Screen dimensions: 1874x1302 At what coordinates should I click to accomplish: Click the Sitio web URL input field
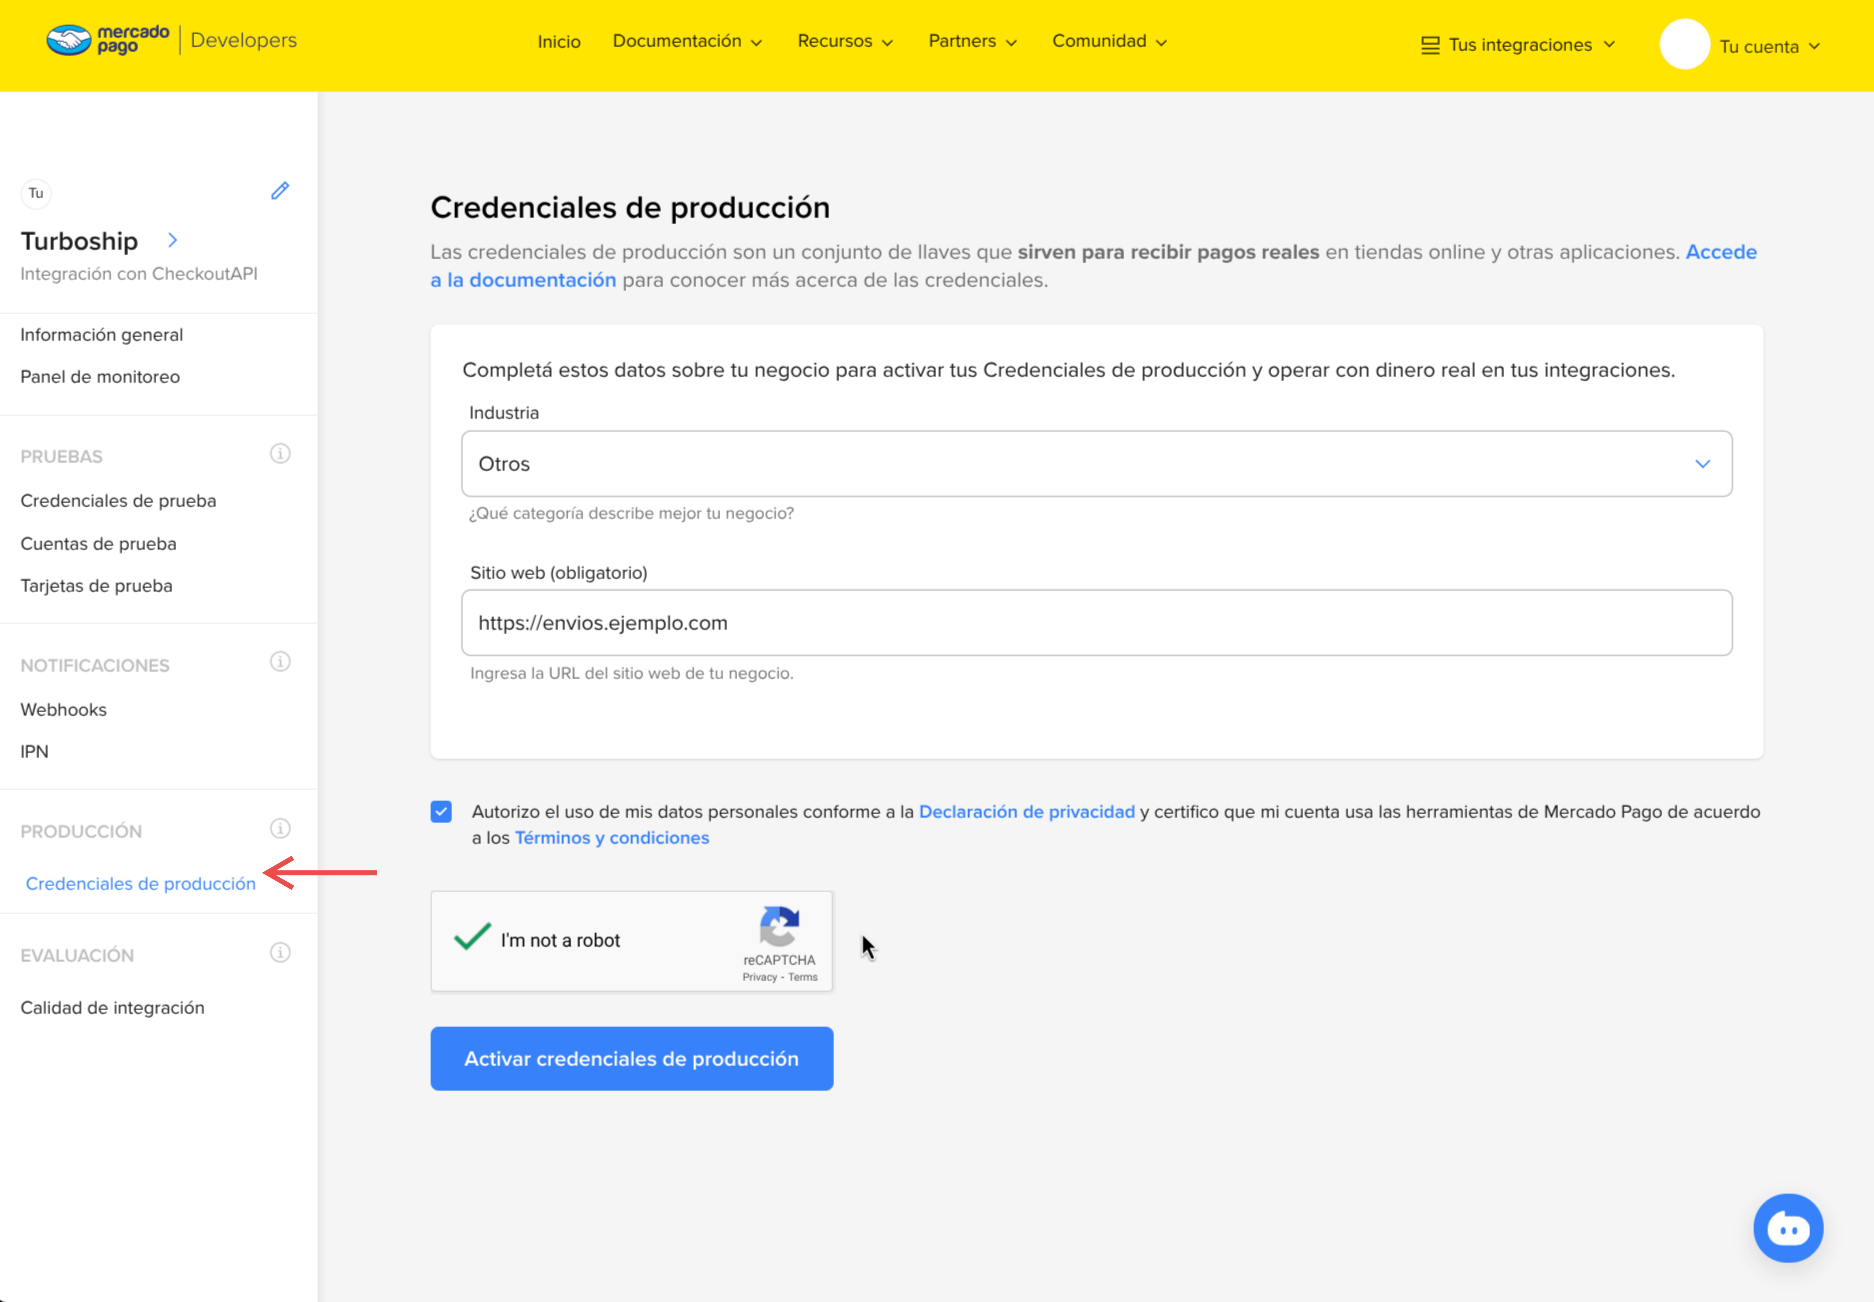pos(1096,622)
